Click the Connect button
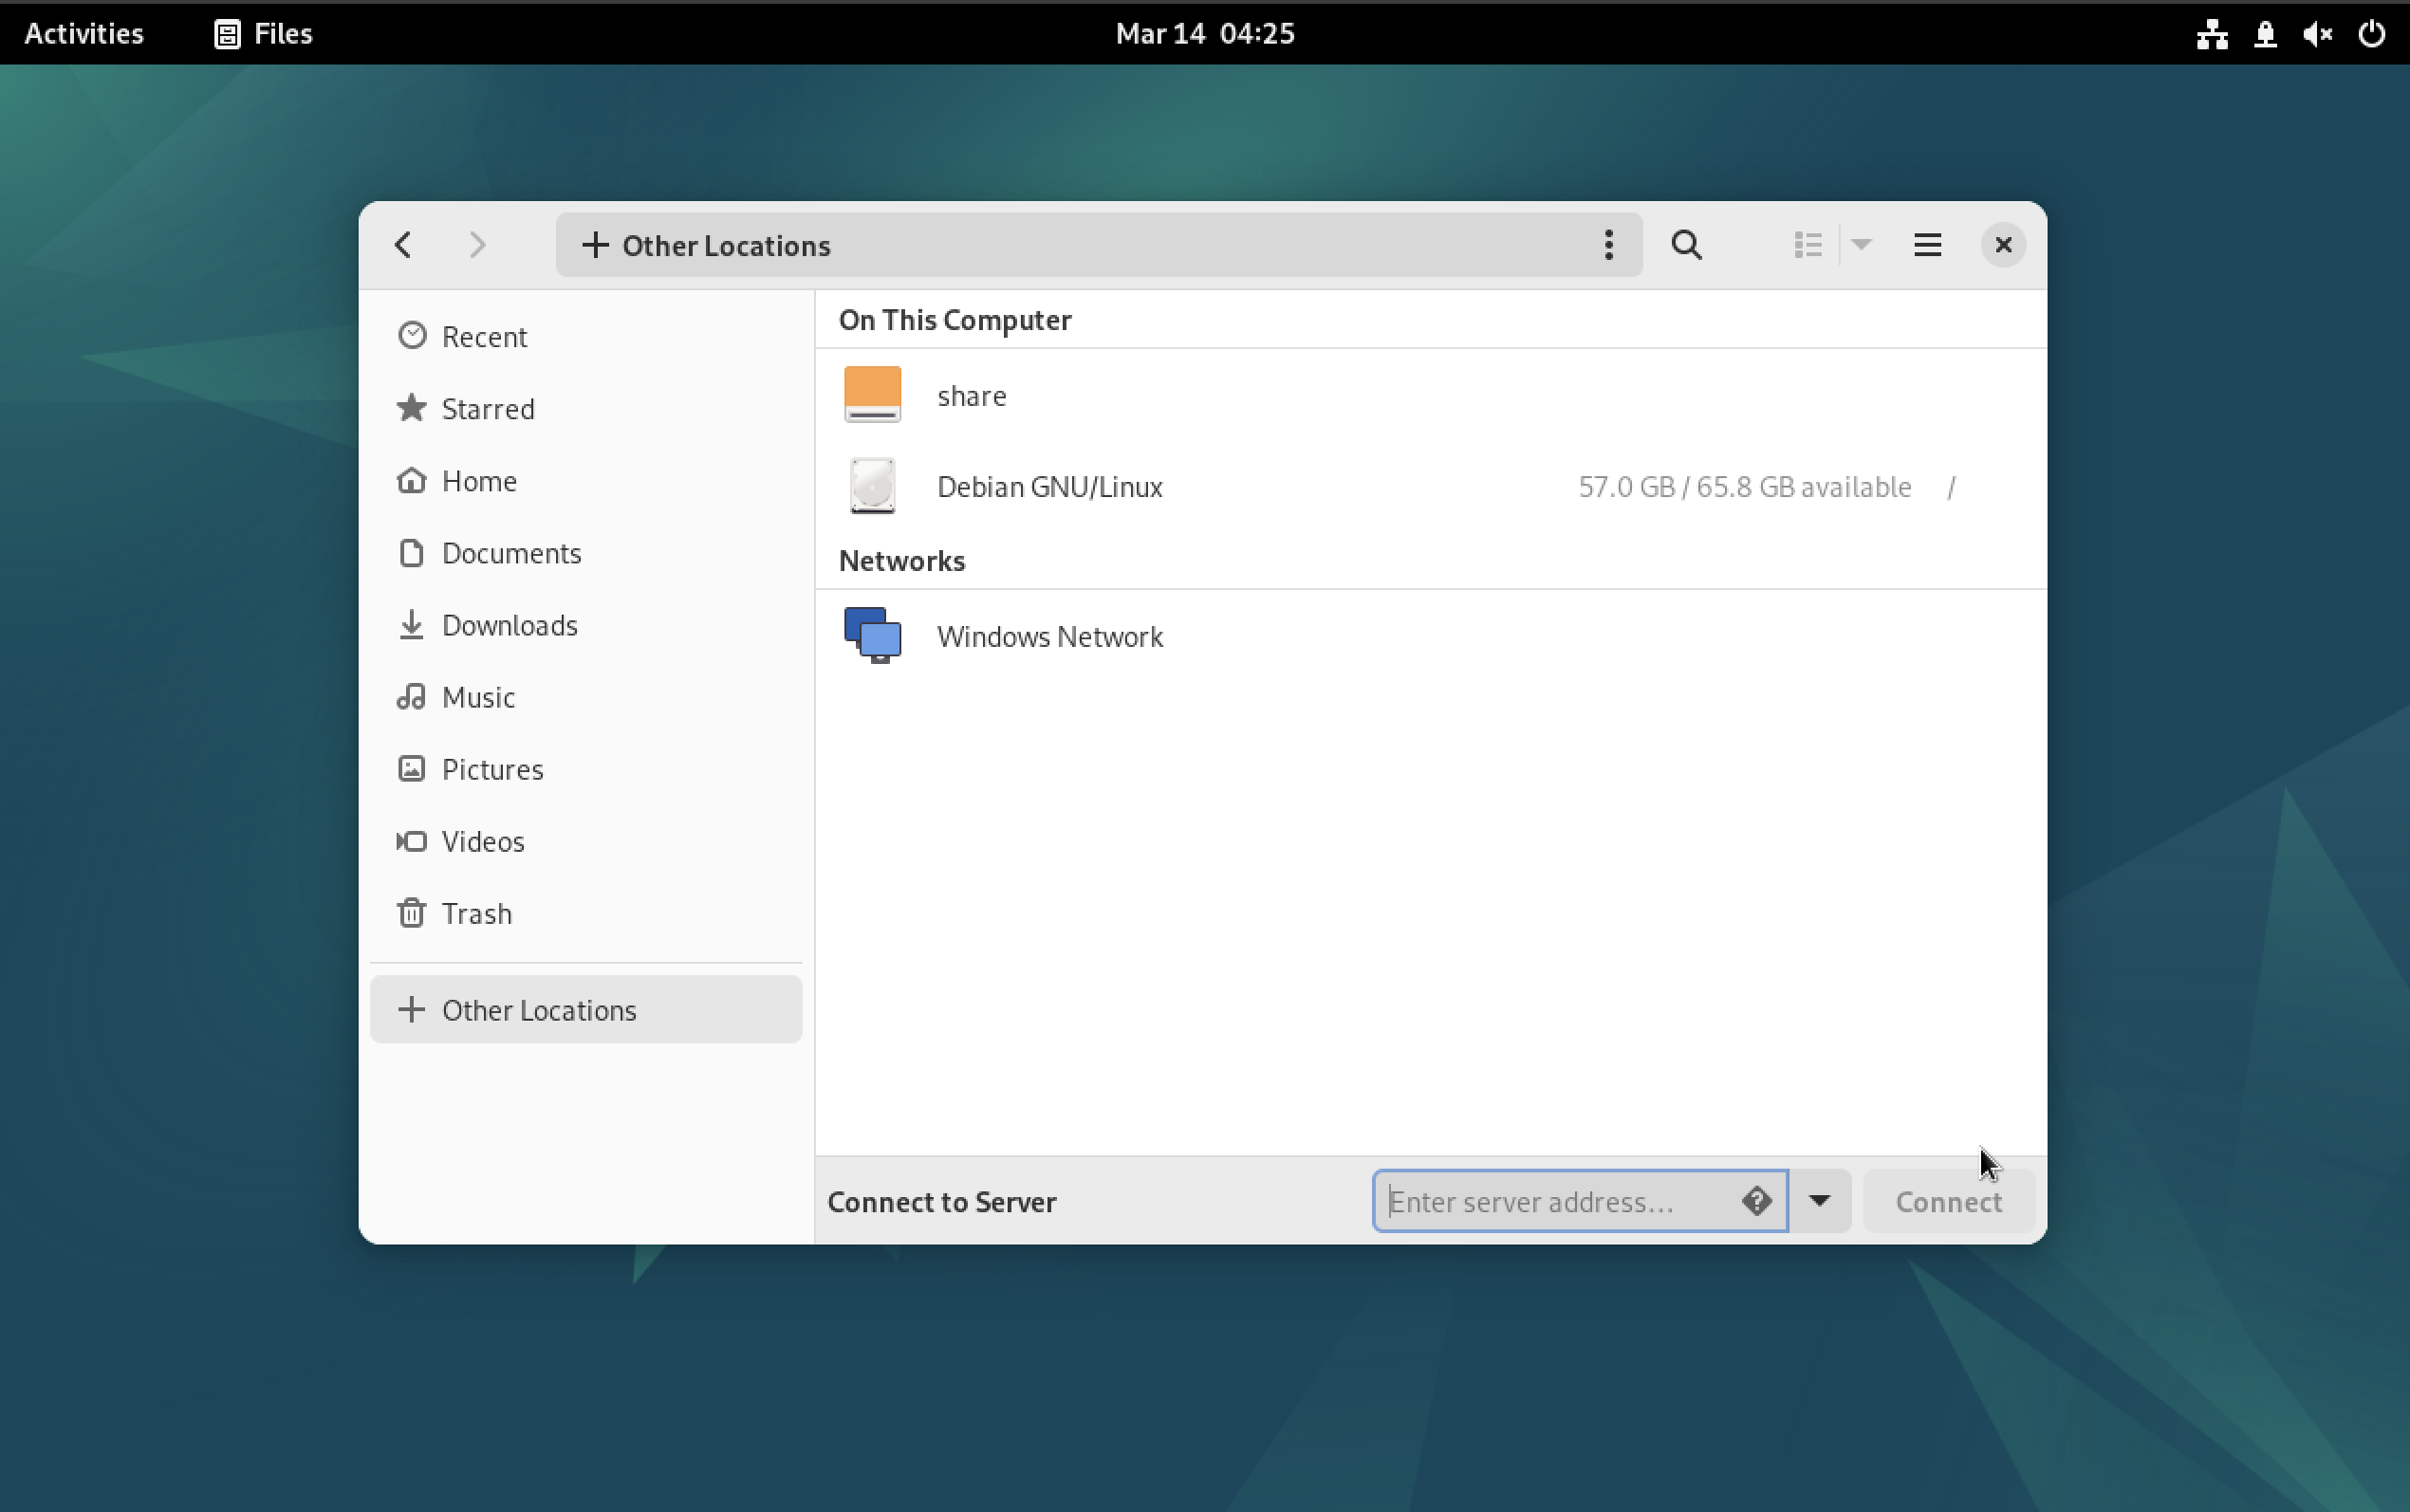Image resolution: width=2410 pixels, height=1512 pixels. [x=1948, y=1201]
